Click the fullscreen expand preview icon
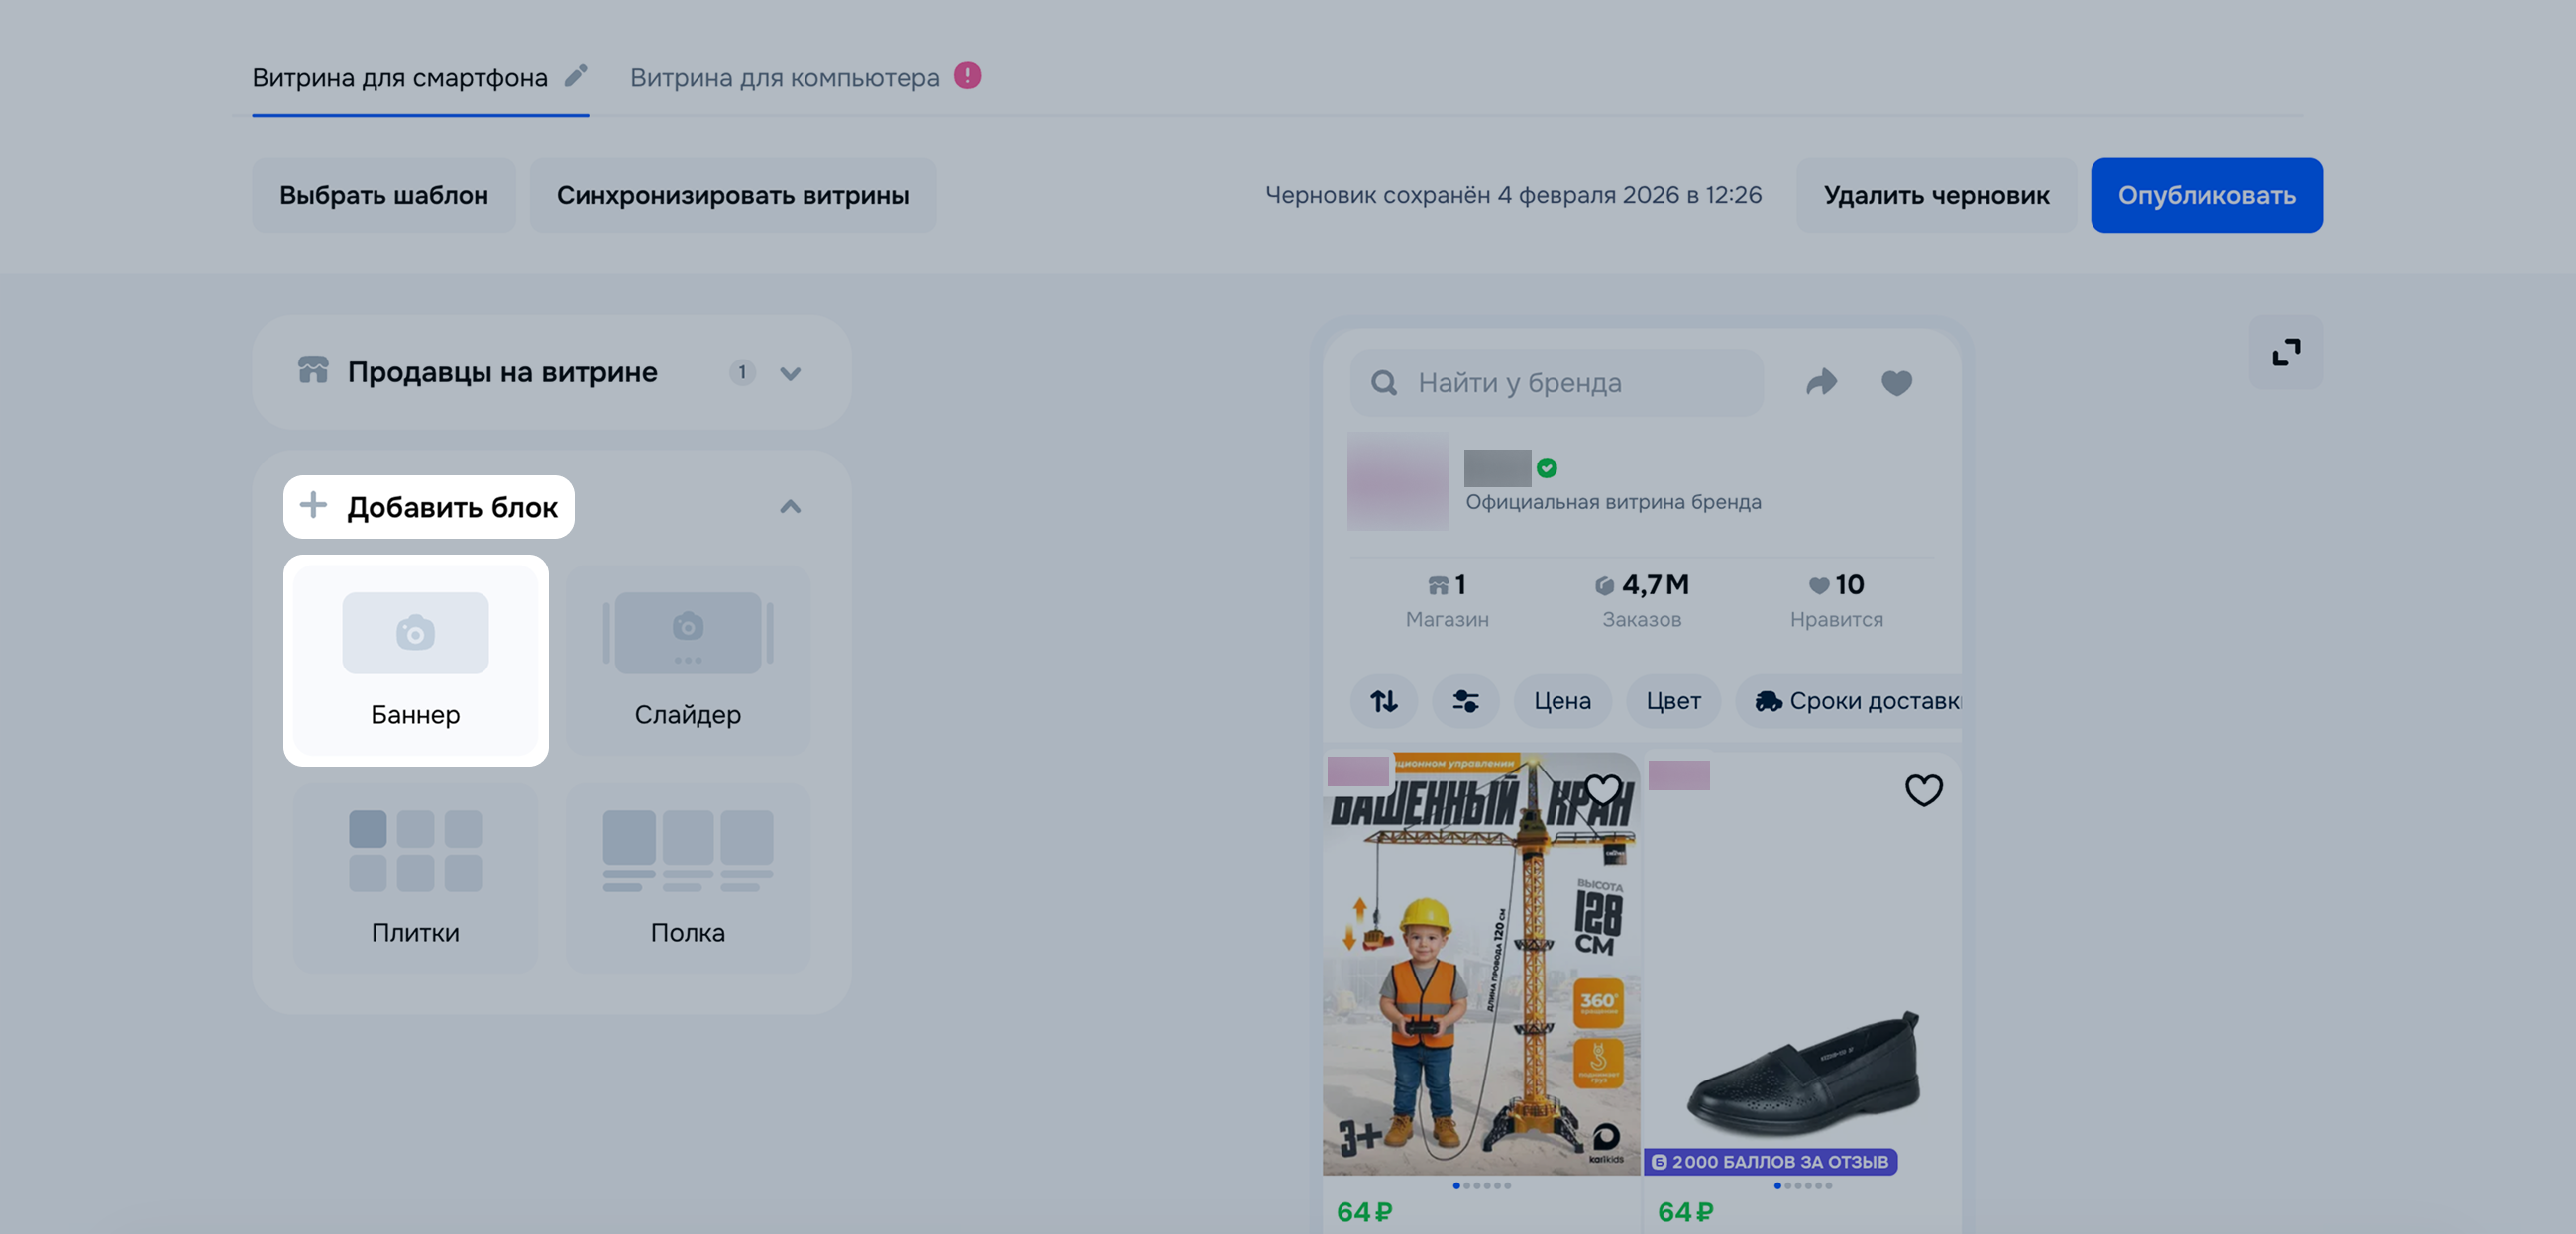Image resolution: width=2576 pixels, height=1234 pixels. tap(2286, 352)
